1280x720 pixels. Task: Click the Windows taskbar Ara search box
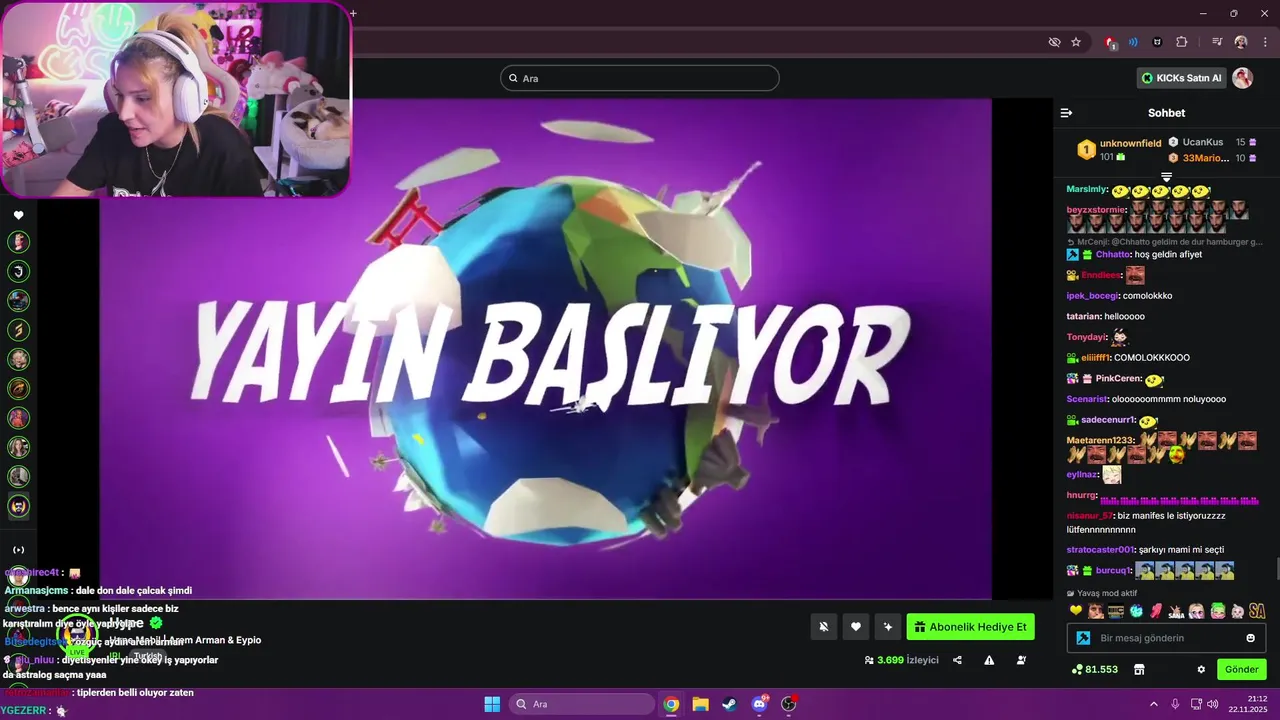(x=580, y=704)
